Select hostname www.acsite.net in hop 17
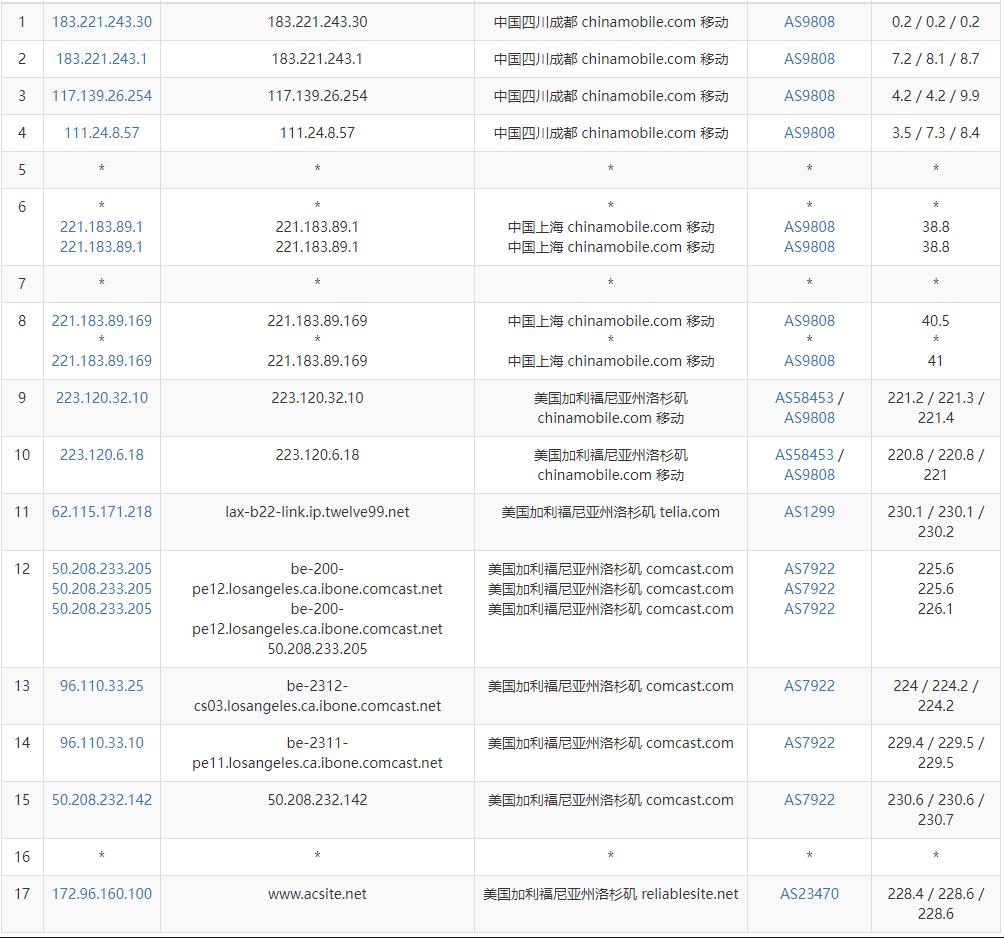 317,894
